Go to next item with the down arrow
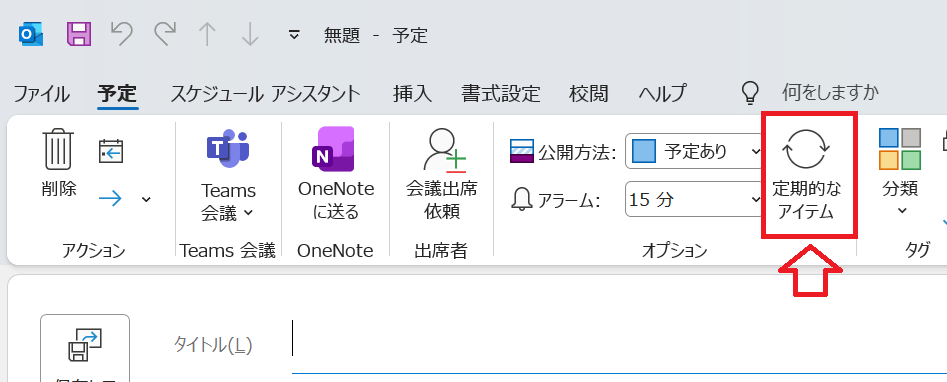 tap(249, 34)
